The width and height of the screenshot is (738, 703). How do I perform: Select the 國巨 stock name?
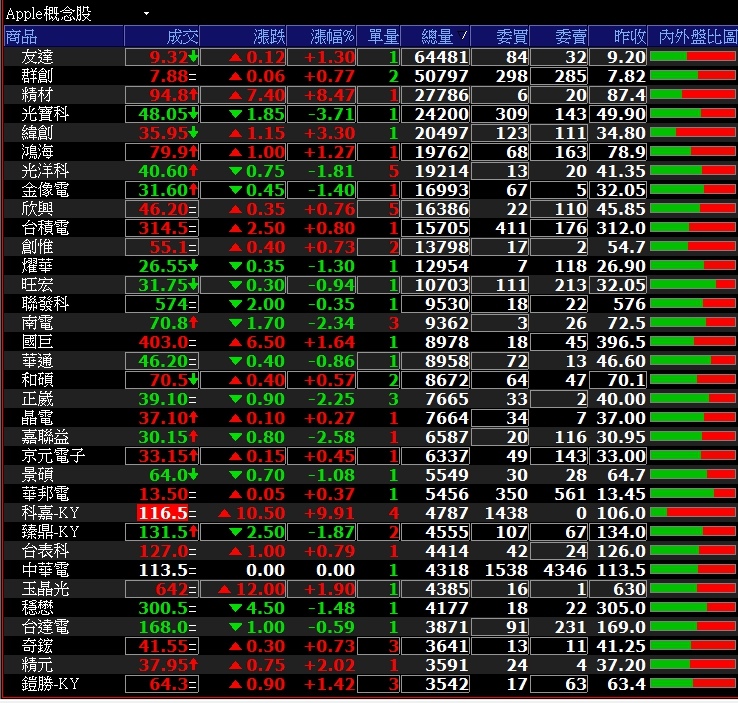pyautogui.click(x=37, y=342)
